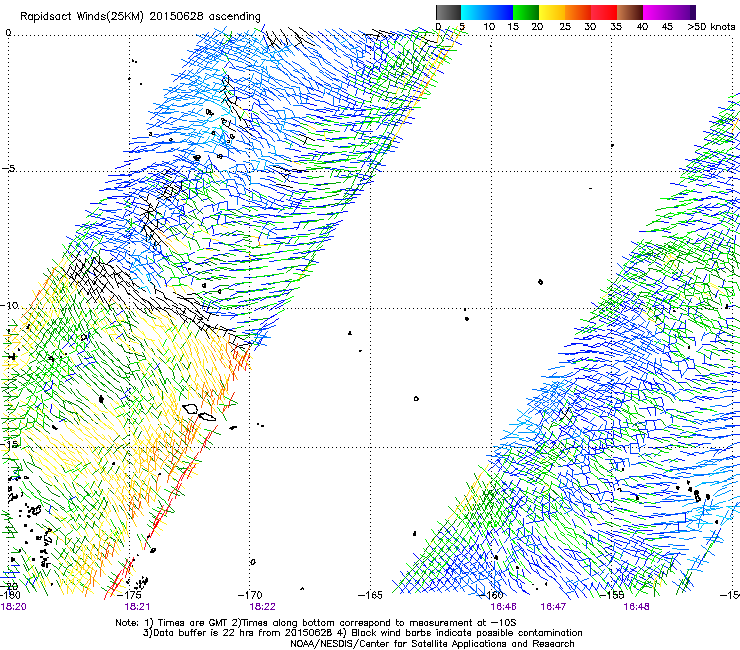740x650 pixels.
Task: Click the purple time label '16:46'
Action: click(x=503, y=607)
